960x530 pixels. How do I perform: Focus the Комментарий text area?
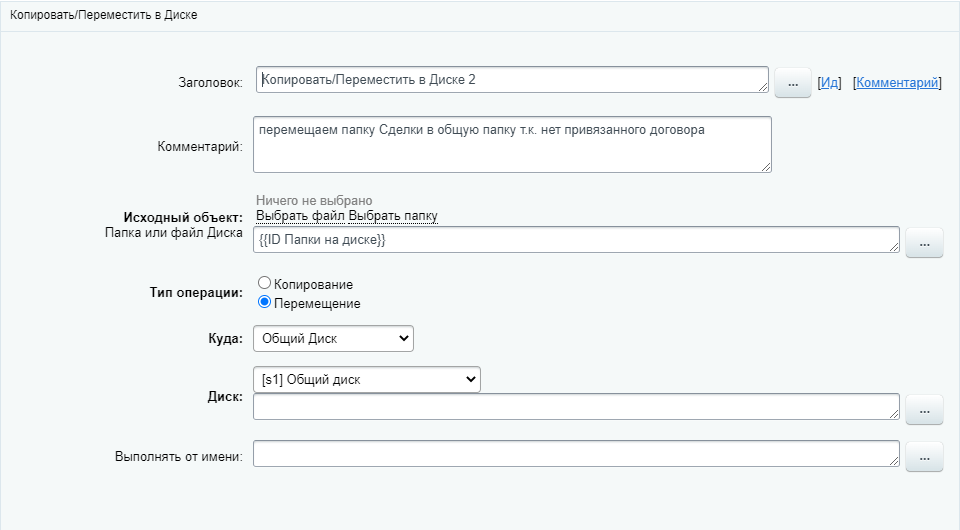[x=510, y=144]
